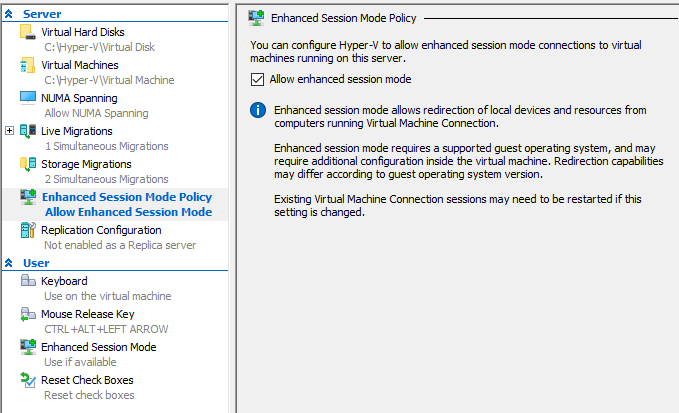Click the Live Migrations server icon
This screenshot has width=679, height=413.
click(28, 131)
